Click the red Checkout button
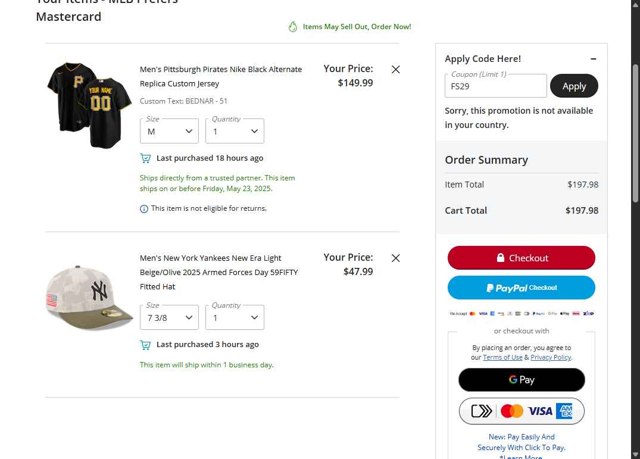640x459 pixels. (x=521, y=258)
